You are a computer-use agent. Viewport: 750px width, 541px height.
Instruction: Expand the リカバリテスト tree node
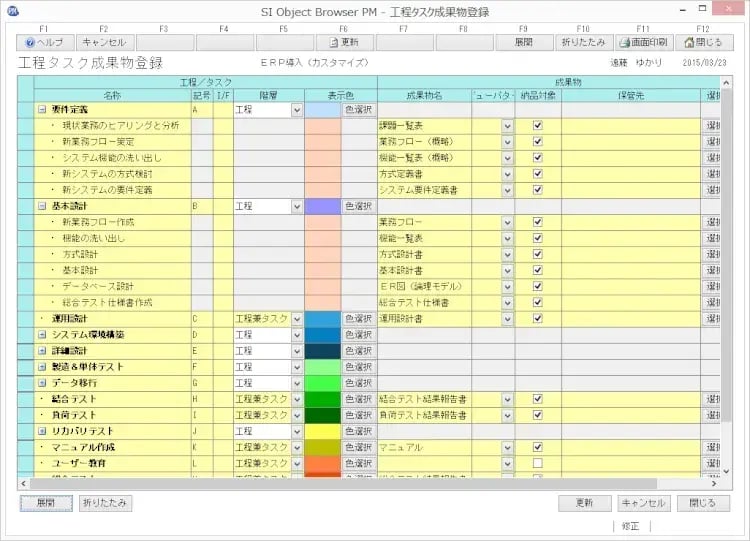(x=42, y=430)
